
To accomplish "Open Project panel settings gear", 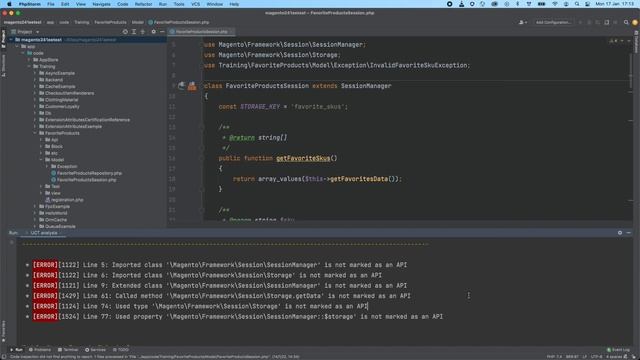I will click(153, 31).
